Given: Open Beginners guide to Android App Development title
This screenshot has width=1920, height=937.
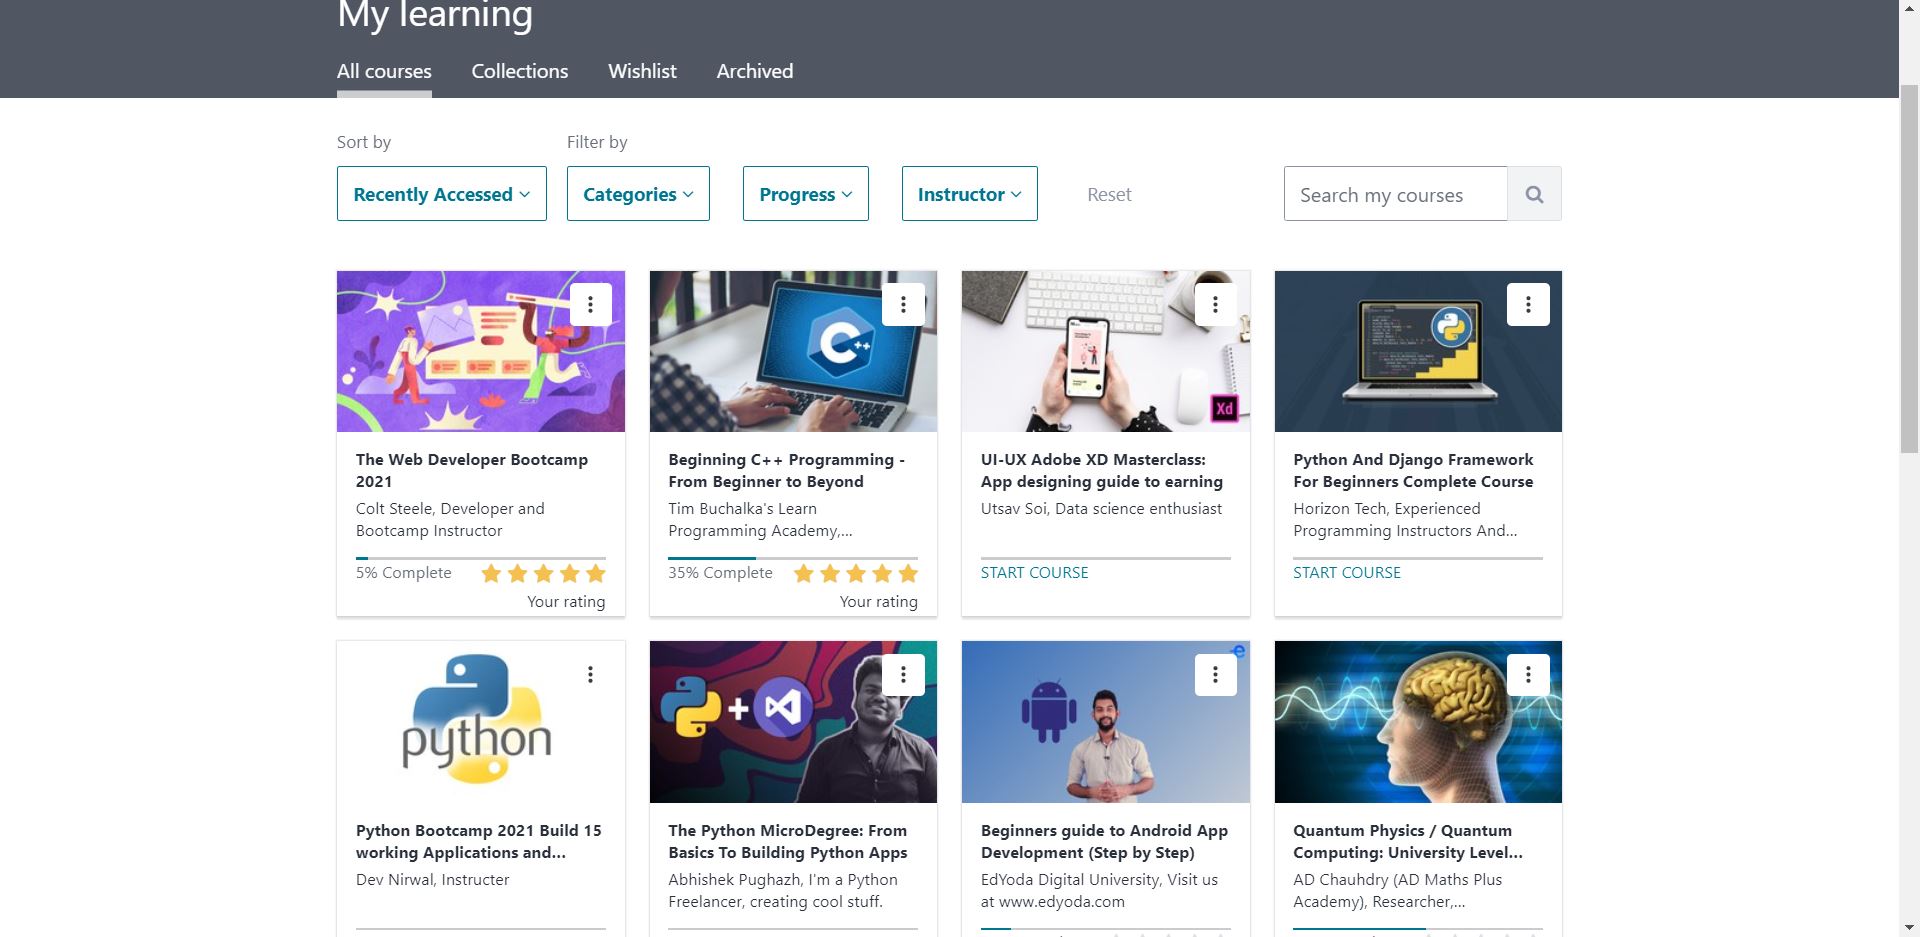Looking at the screenshot, I should coord(1104,841).
